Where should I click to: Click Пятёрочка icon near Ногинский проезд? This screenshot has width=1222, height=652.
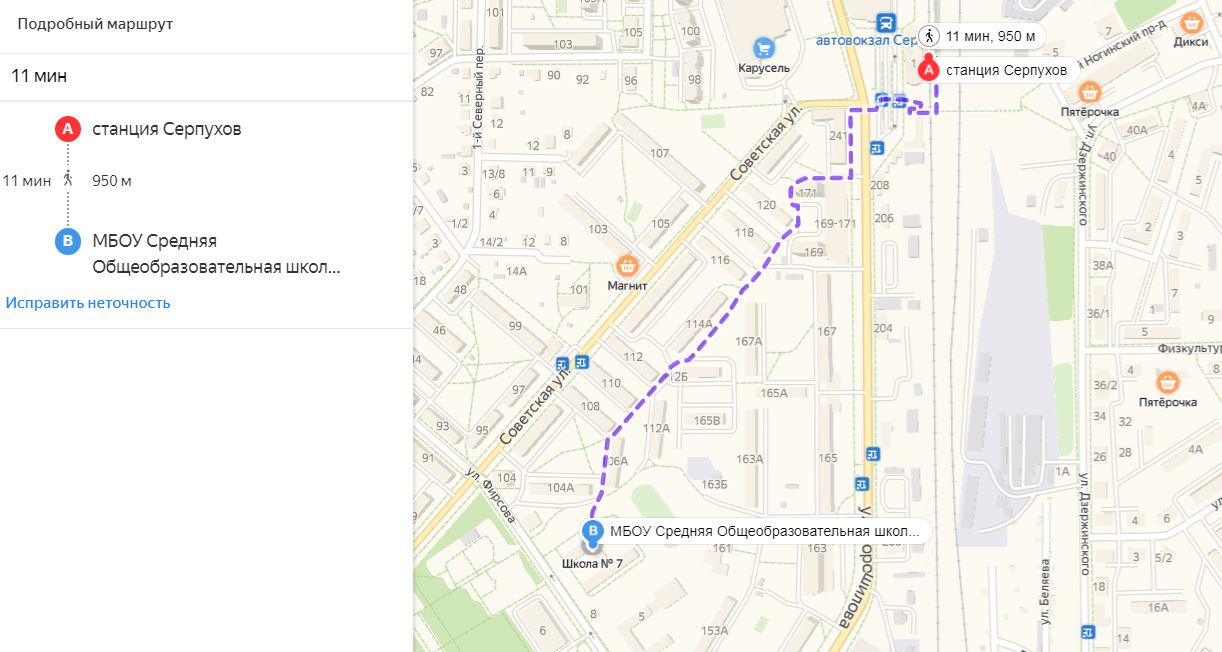pyautogui.click(x=1090, y=93)
